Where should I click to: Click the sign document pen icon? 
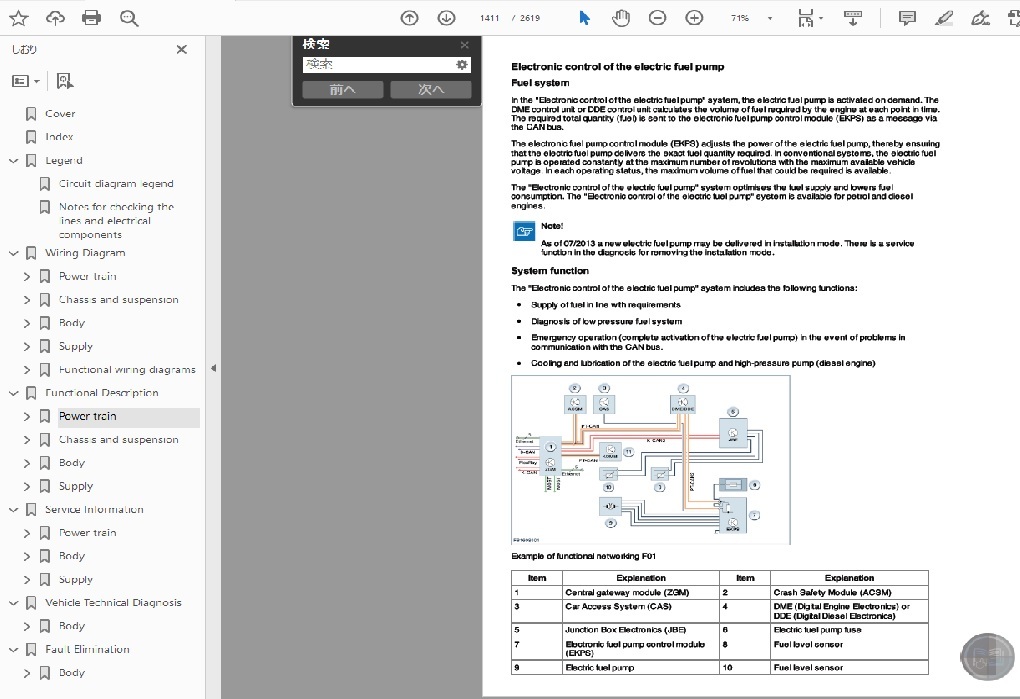click(x=980, y=18)
